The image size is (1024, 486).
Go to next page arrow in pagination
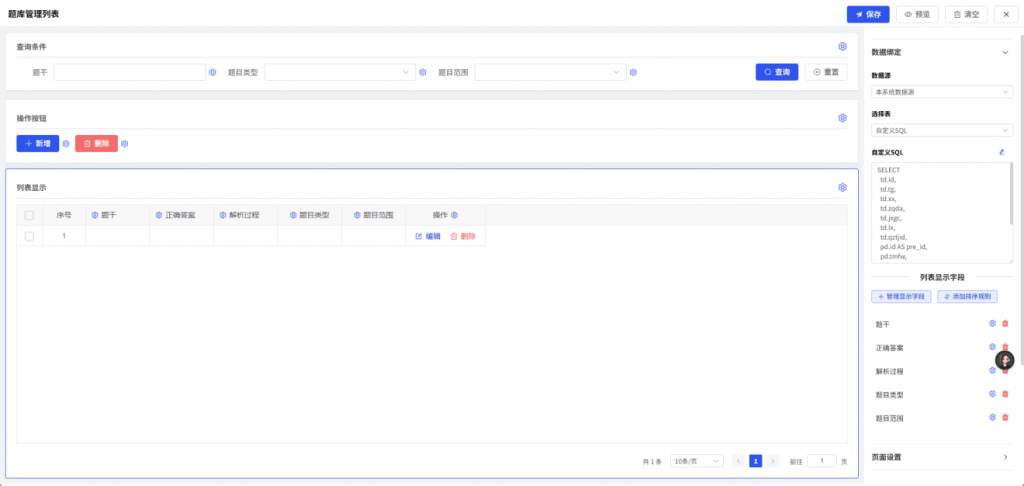click(773, 461)
